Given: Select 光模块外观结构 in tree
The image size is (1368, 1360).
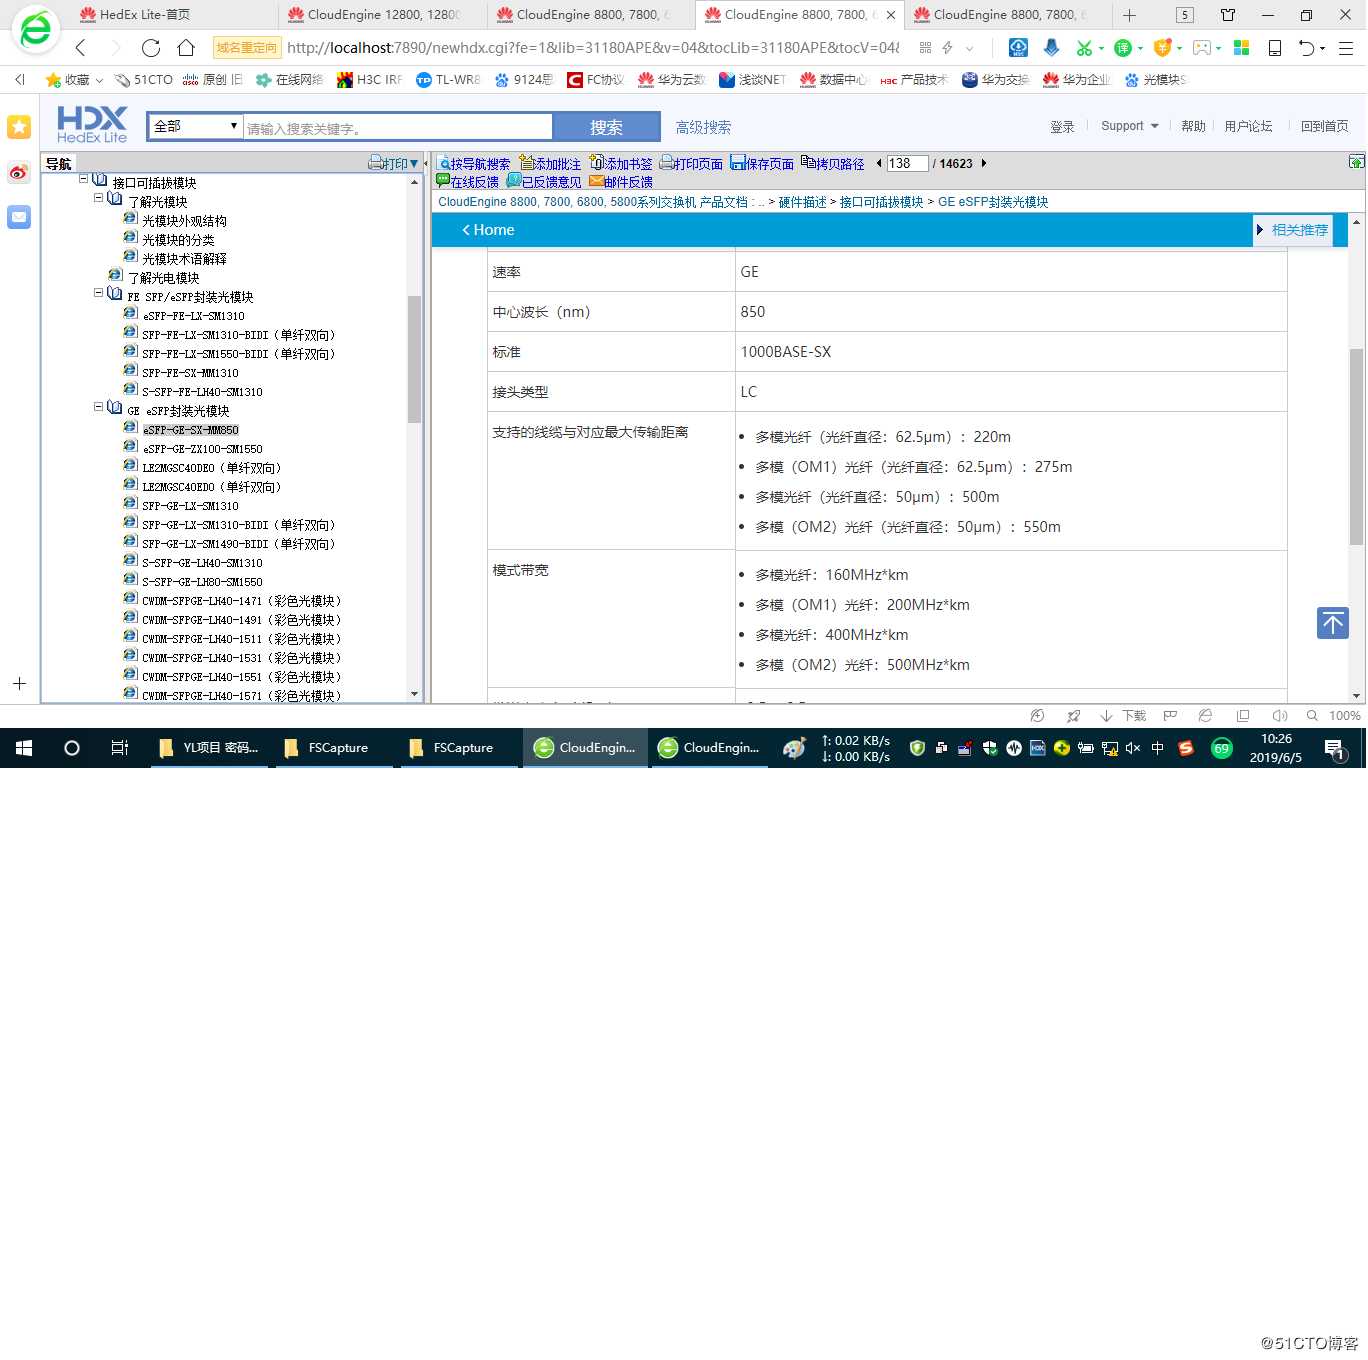Looking at the screenshot, I should click(x=184, y=221).
